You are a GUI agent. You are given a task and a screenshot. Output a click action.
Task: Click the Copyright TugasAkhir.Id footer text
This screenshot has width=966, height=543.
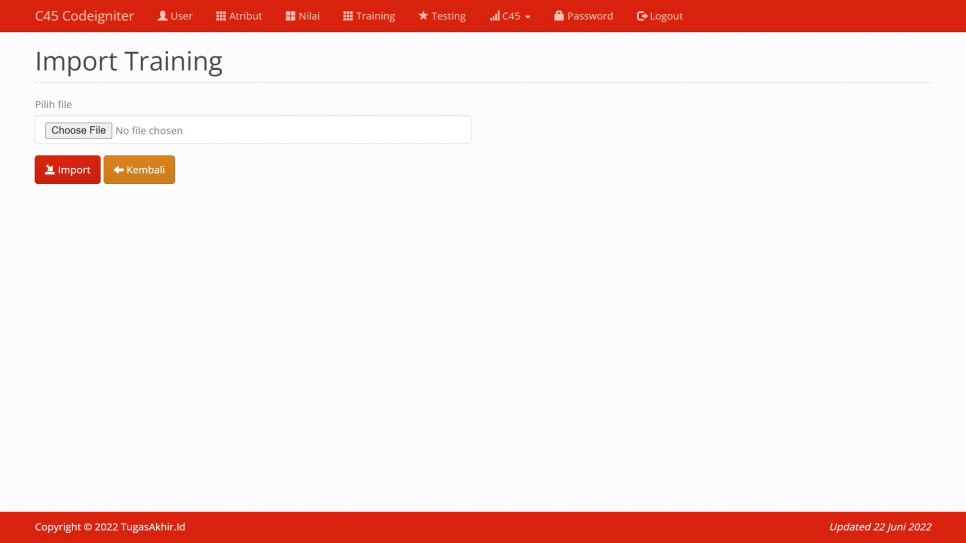pos(110,527)
